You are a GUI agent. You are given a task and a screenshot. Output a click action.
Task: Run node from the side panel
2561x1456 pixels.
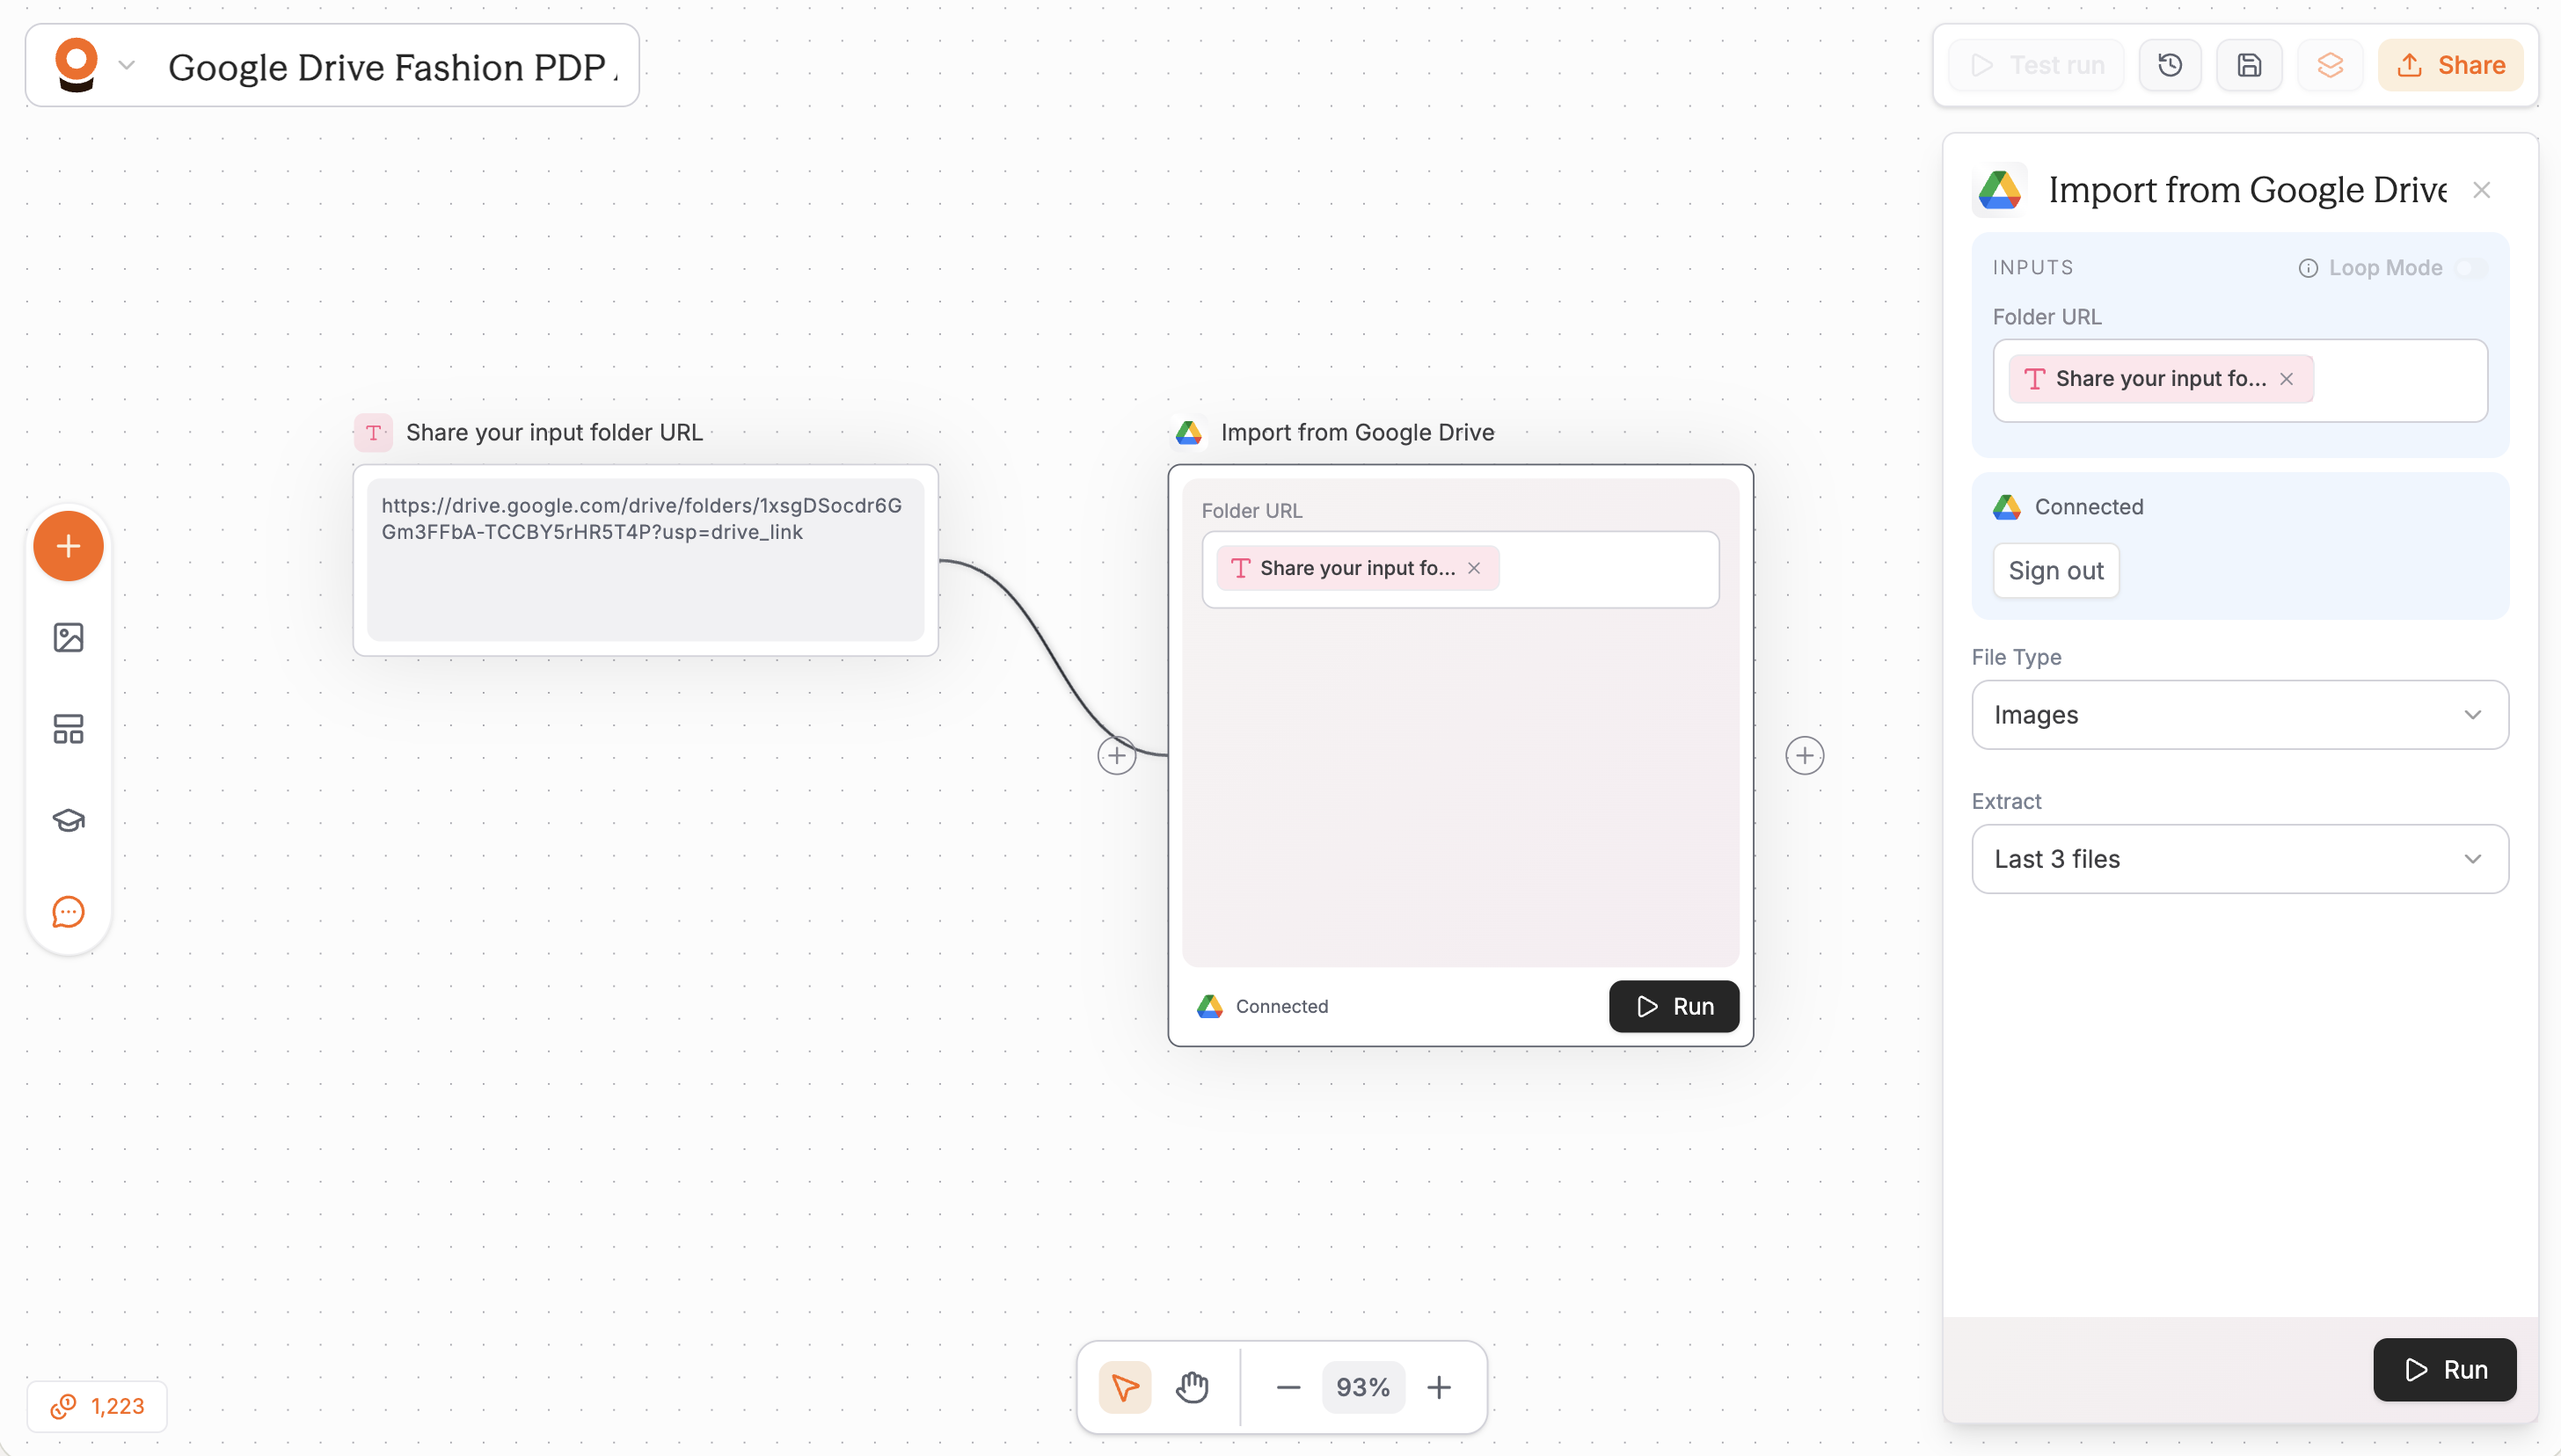click(2444, 1369)
